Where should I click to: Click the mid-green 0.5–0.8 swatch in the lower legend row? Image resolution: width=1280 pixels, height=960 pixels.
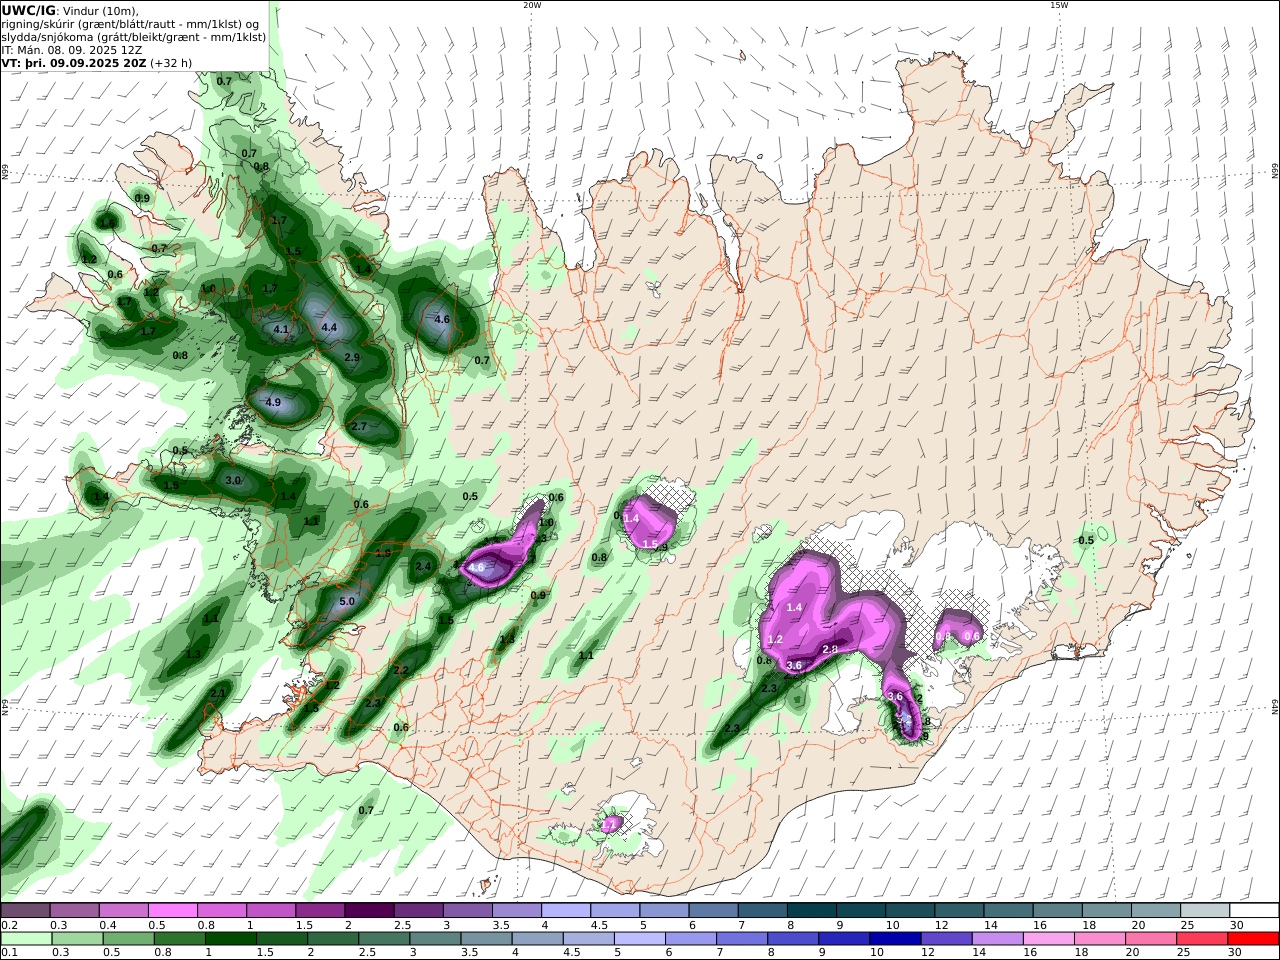point(128,939)
